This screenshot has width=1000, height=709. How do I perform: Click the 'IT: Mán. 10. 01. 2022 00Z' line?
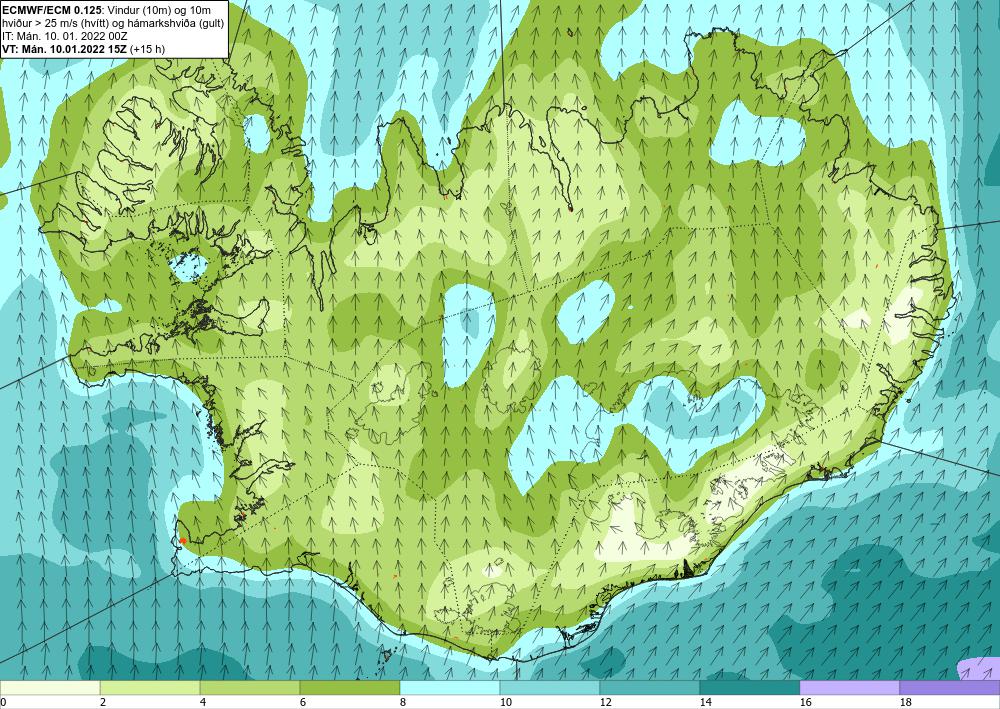point(65,36)
